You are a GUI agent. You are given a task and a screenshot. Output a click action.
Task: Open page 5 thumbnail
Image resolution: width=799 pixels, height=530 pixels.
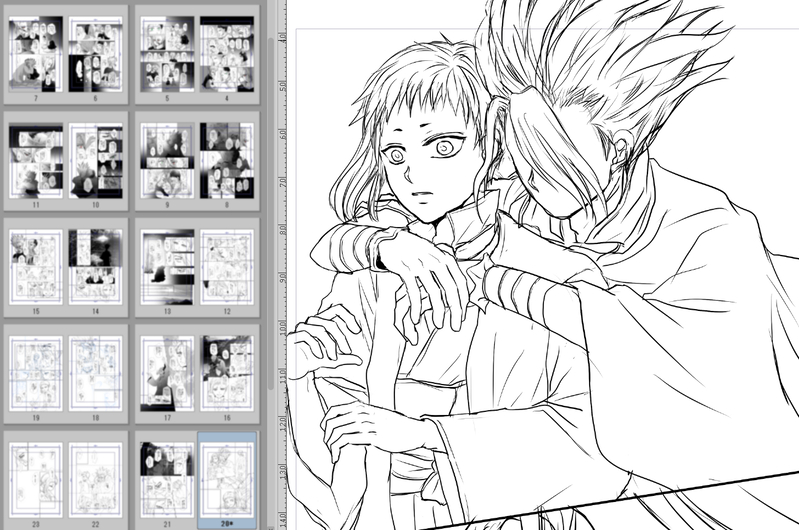coord(167,54)
